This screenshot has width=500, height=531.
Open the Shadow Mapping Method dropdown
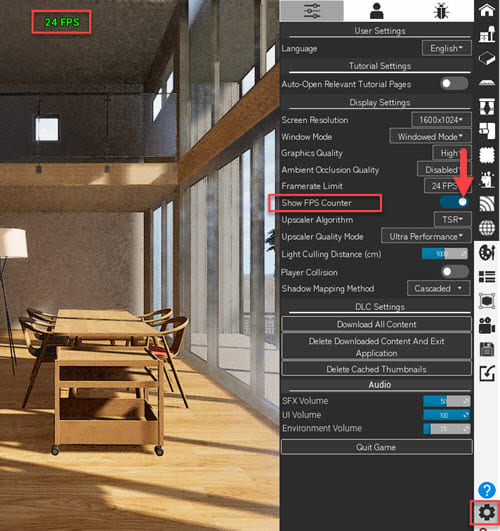(439, 288)
